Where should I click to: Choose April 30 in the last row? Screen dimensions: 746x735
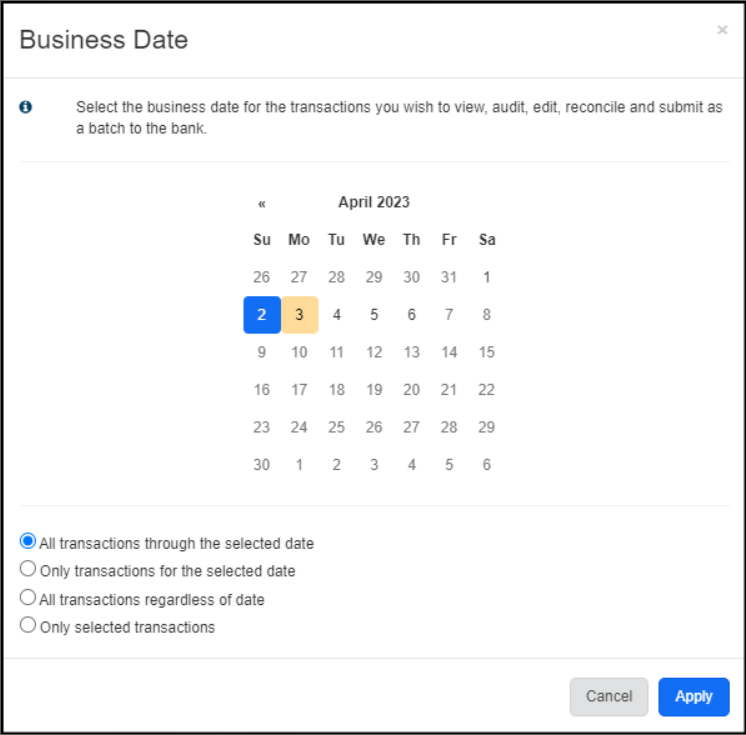[x=262, y=464]
